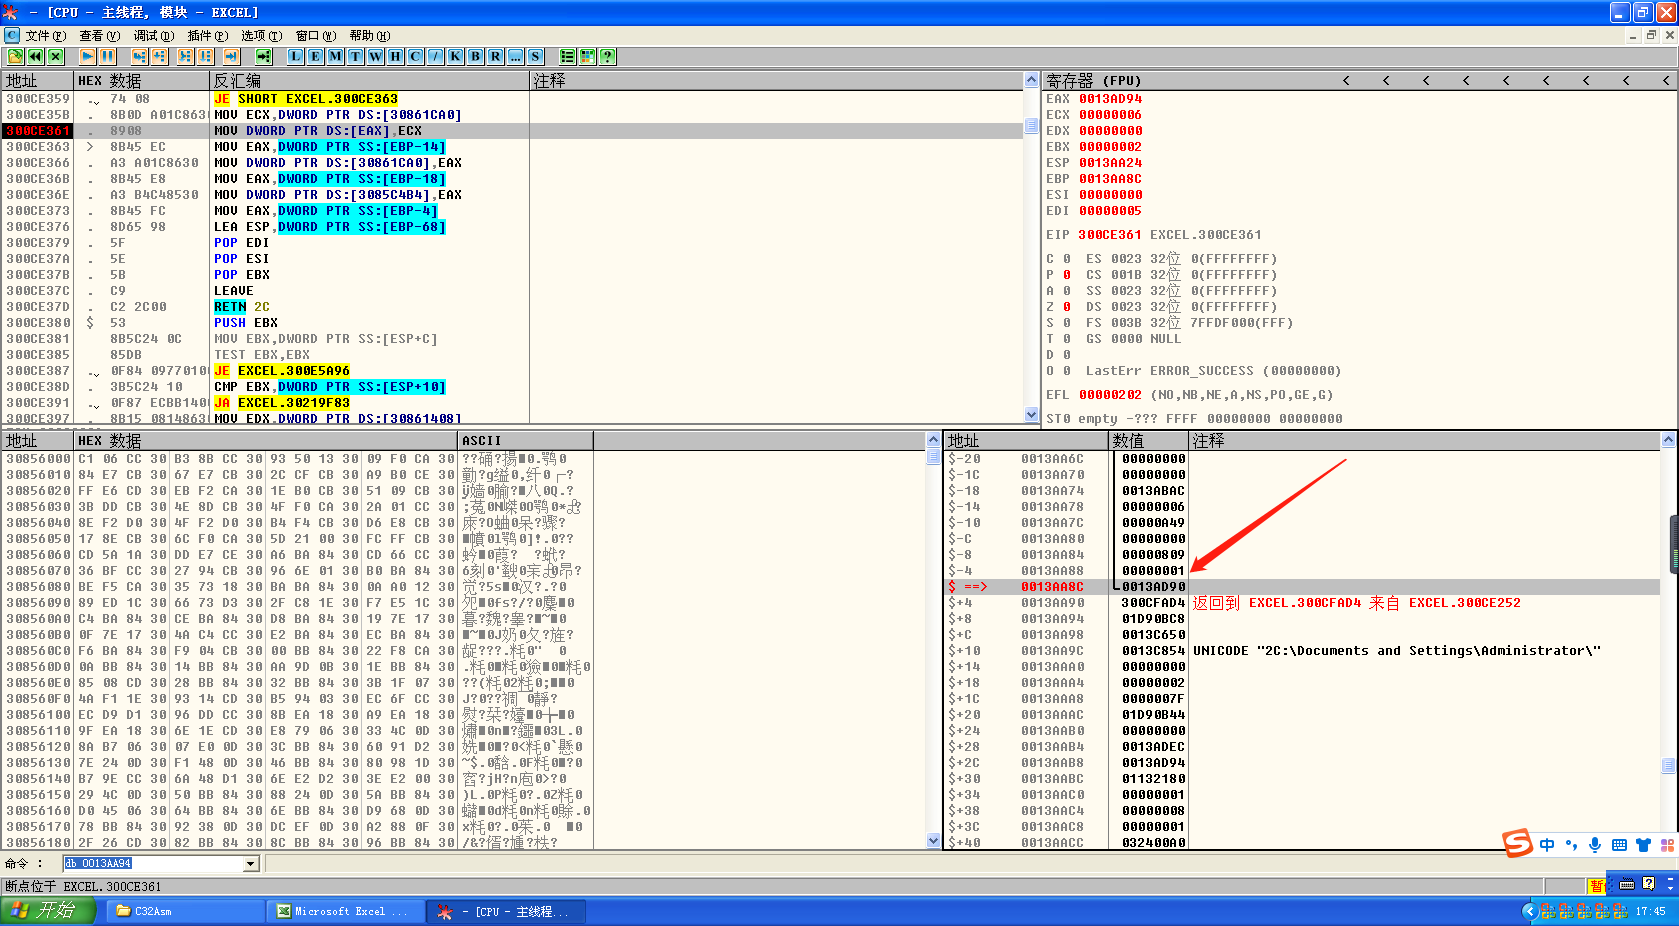Click the Step over toolbar icon

(159, 57)
